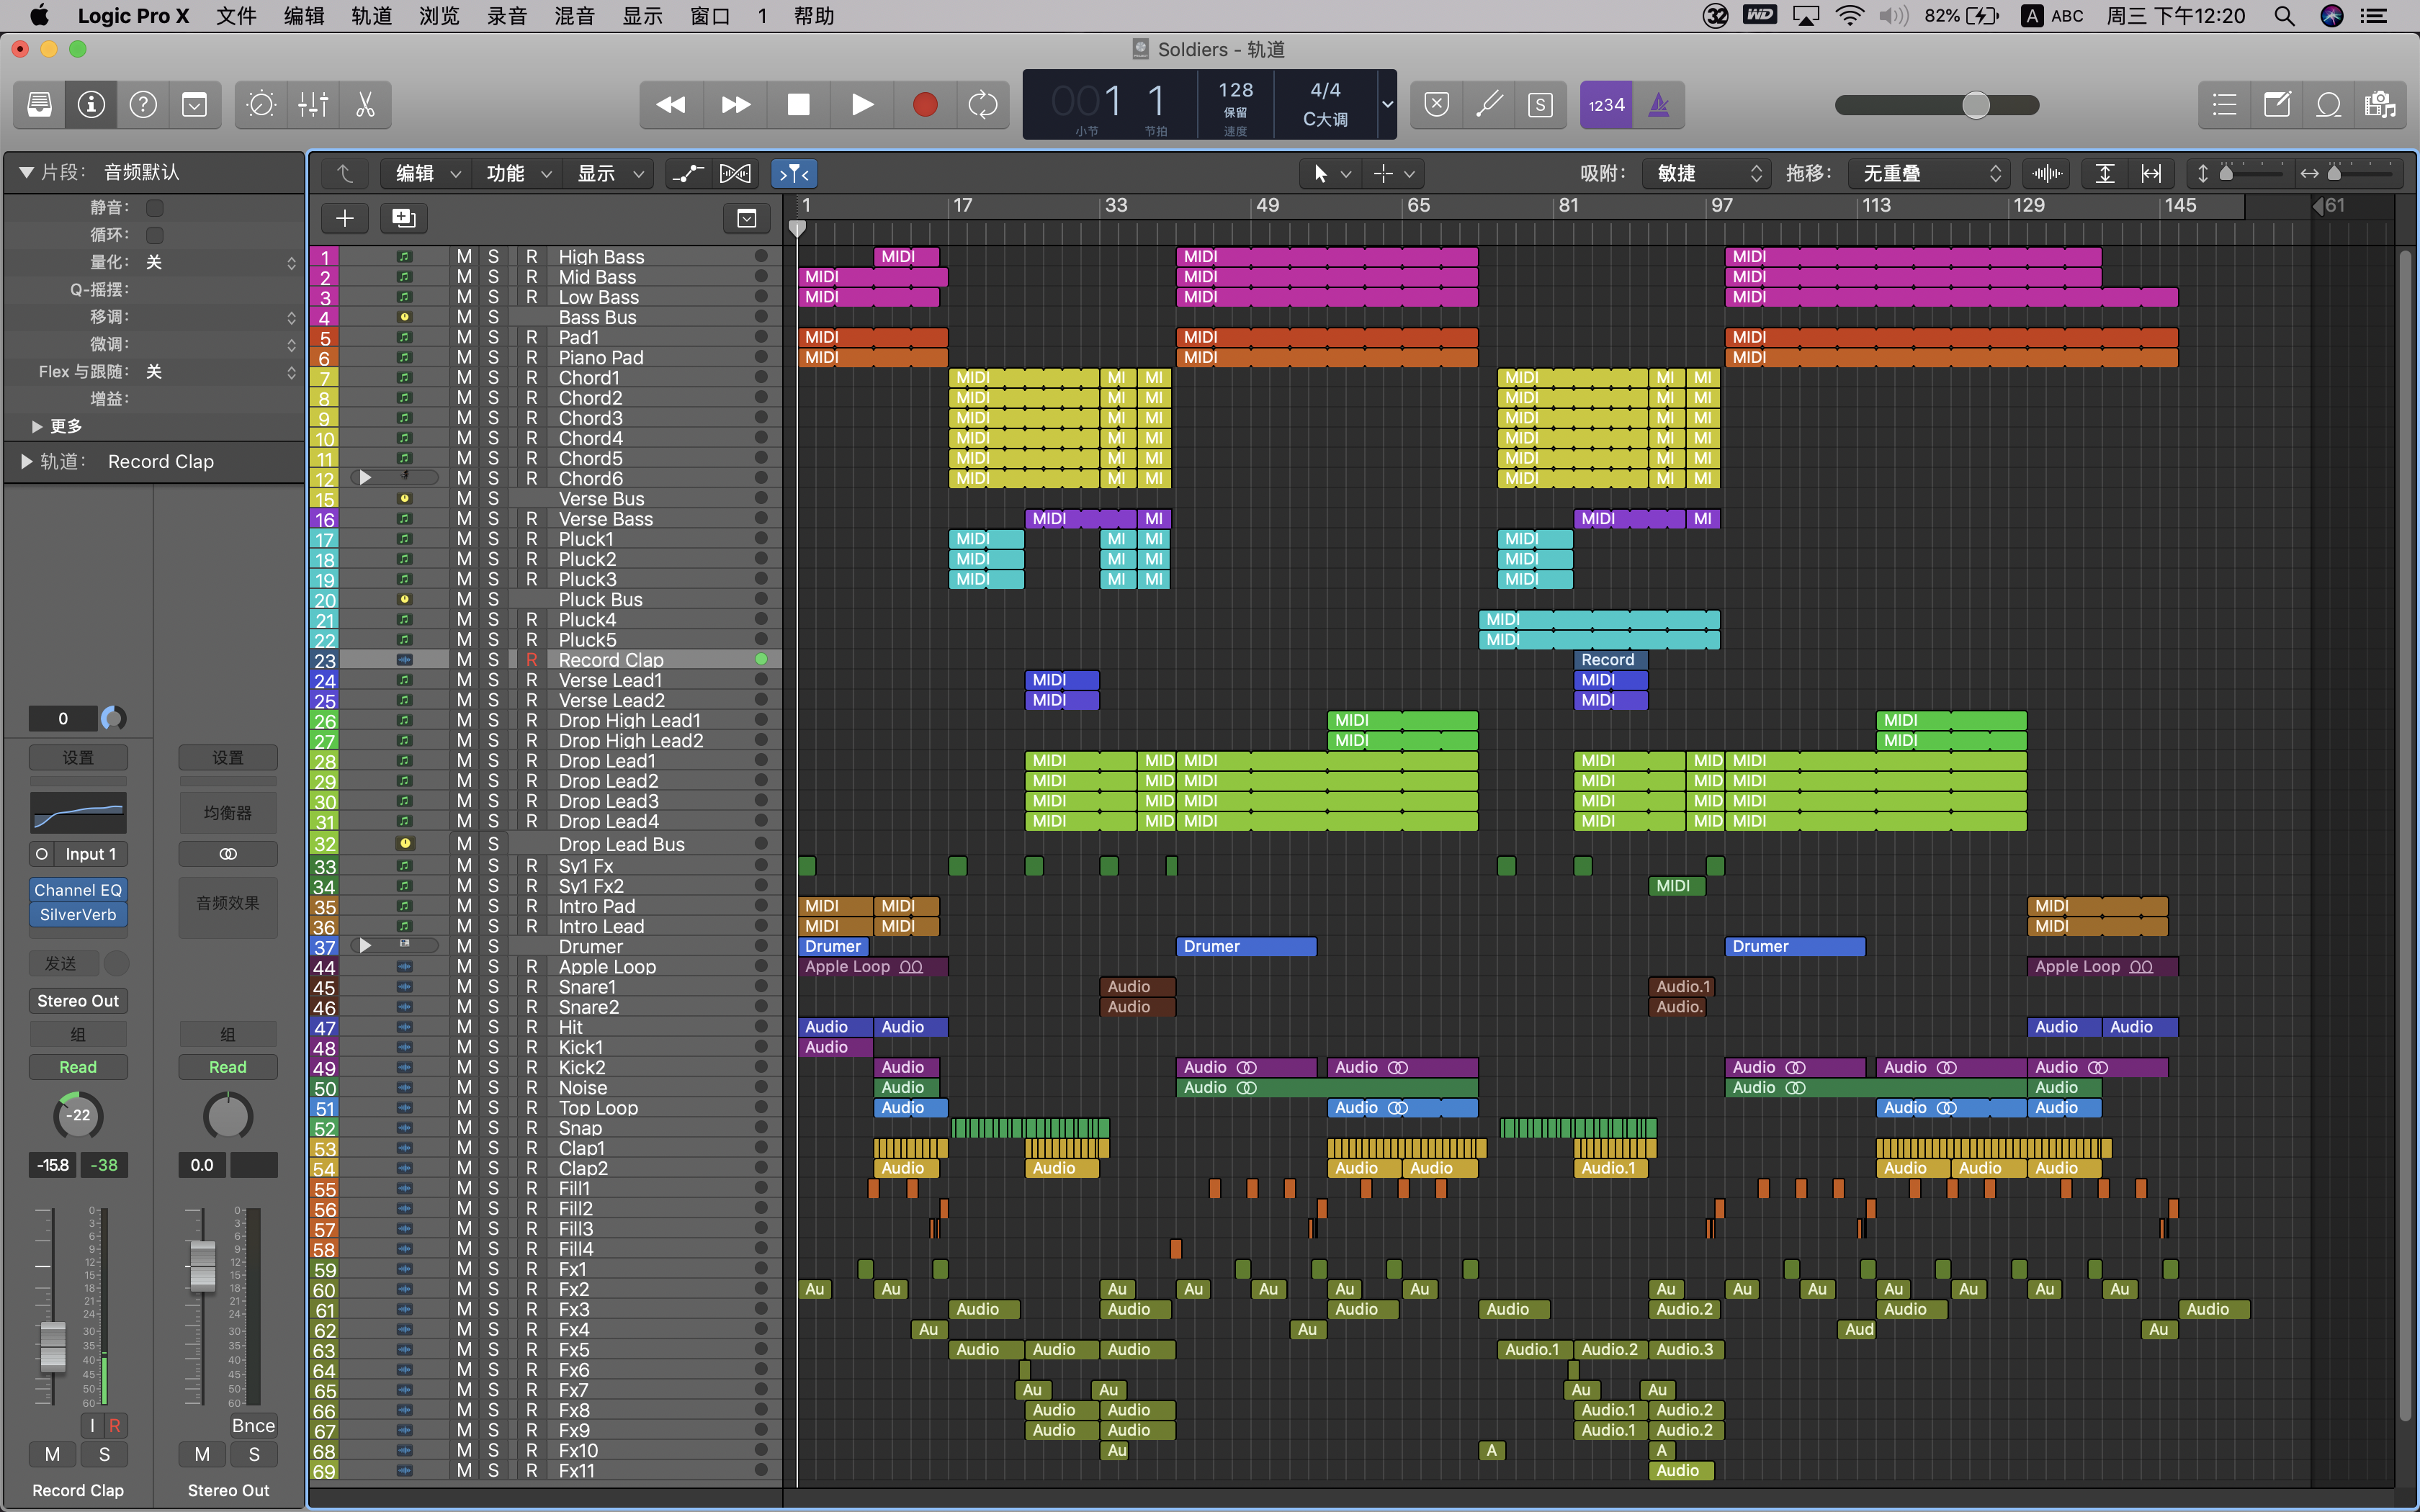The width and height of the screenshot is (2420, 1512).
Task: Toggle the Solo S button in control bar
Action: click(x=1541, y=104)
